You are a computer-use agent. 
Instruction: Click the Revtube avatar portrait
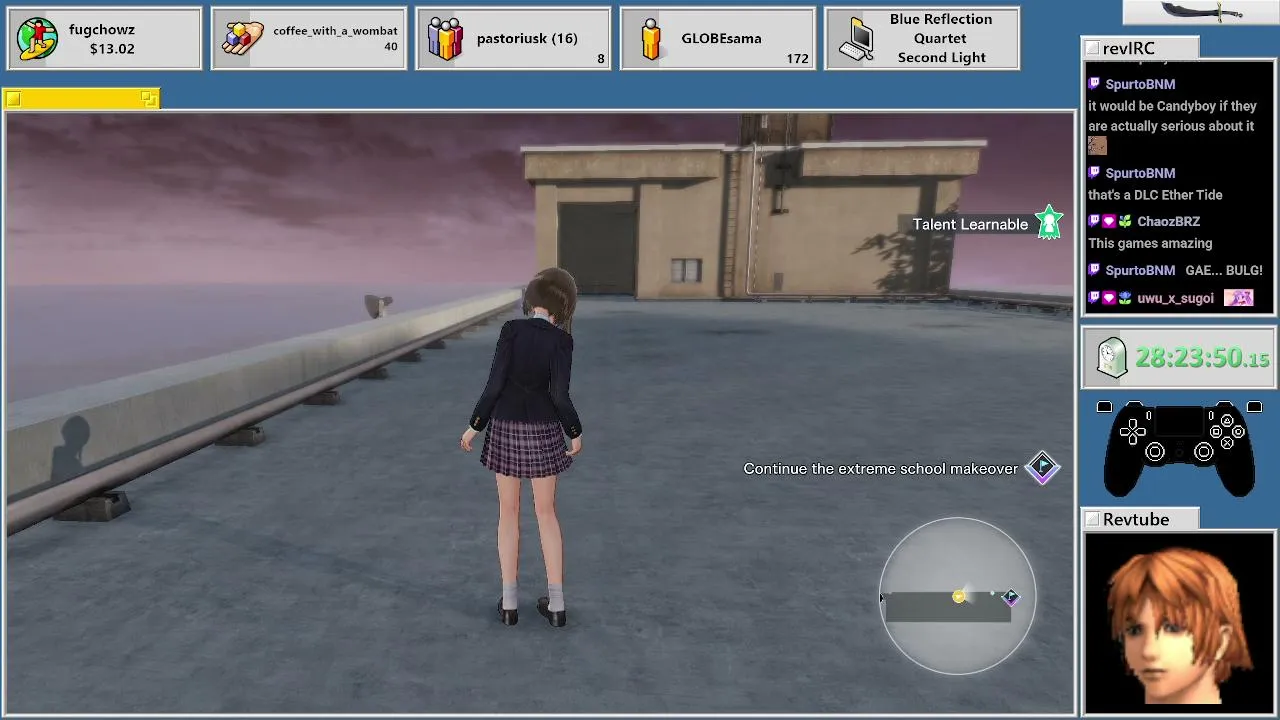pos(1179,622)
